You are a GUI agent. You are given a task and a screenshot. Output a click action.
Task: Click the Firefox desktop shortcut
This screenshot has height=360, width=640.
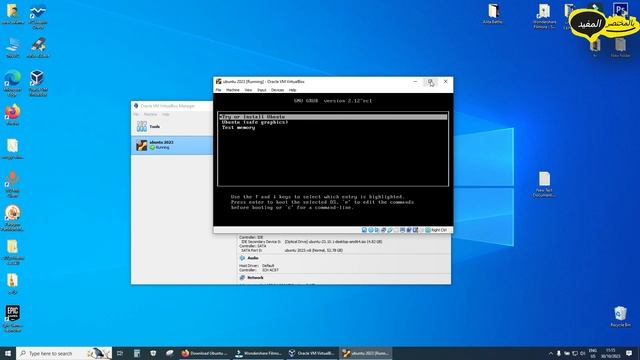point(13,115)
